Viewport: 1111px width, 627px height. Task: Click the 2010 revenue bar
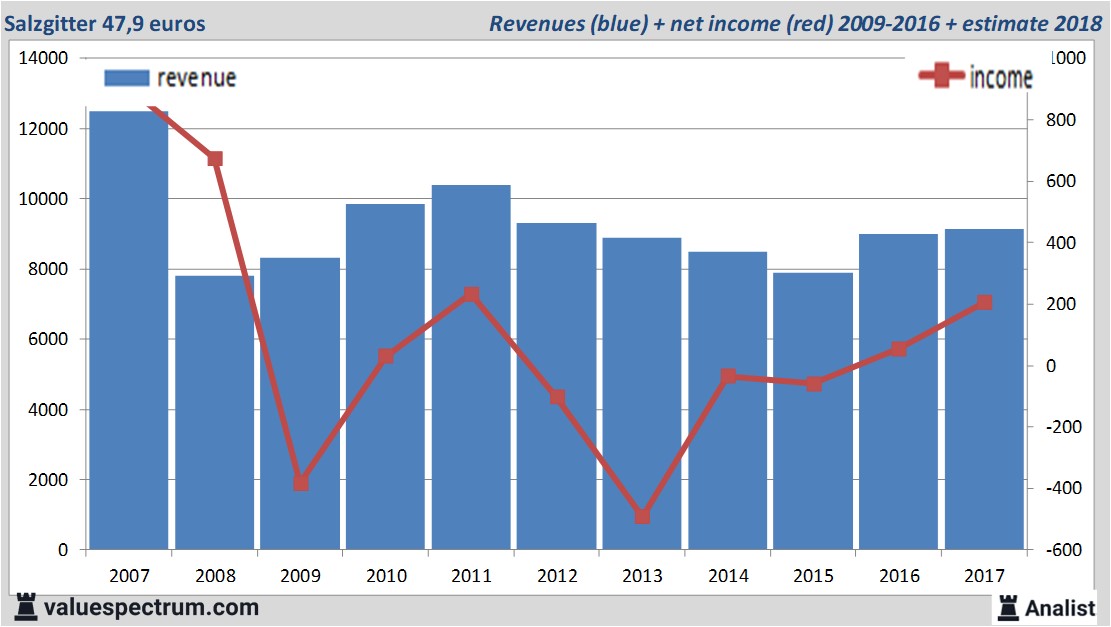point(385,376)
